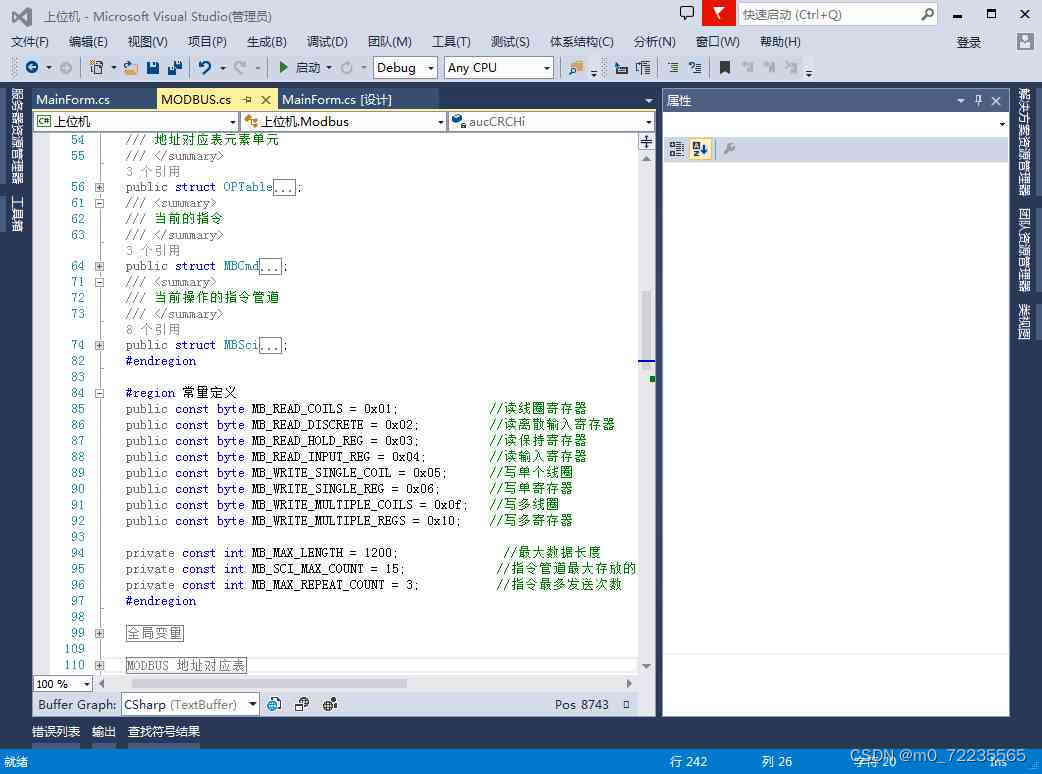Click the 8 个引用 reference count link
The image size is (1042, 774).
point(153,330)
